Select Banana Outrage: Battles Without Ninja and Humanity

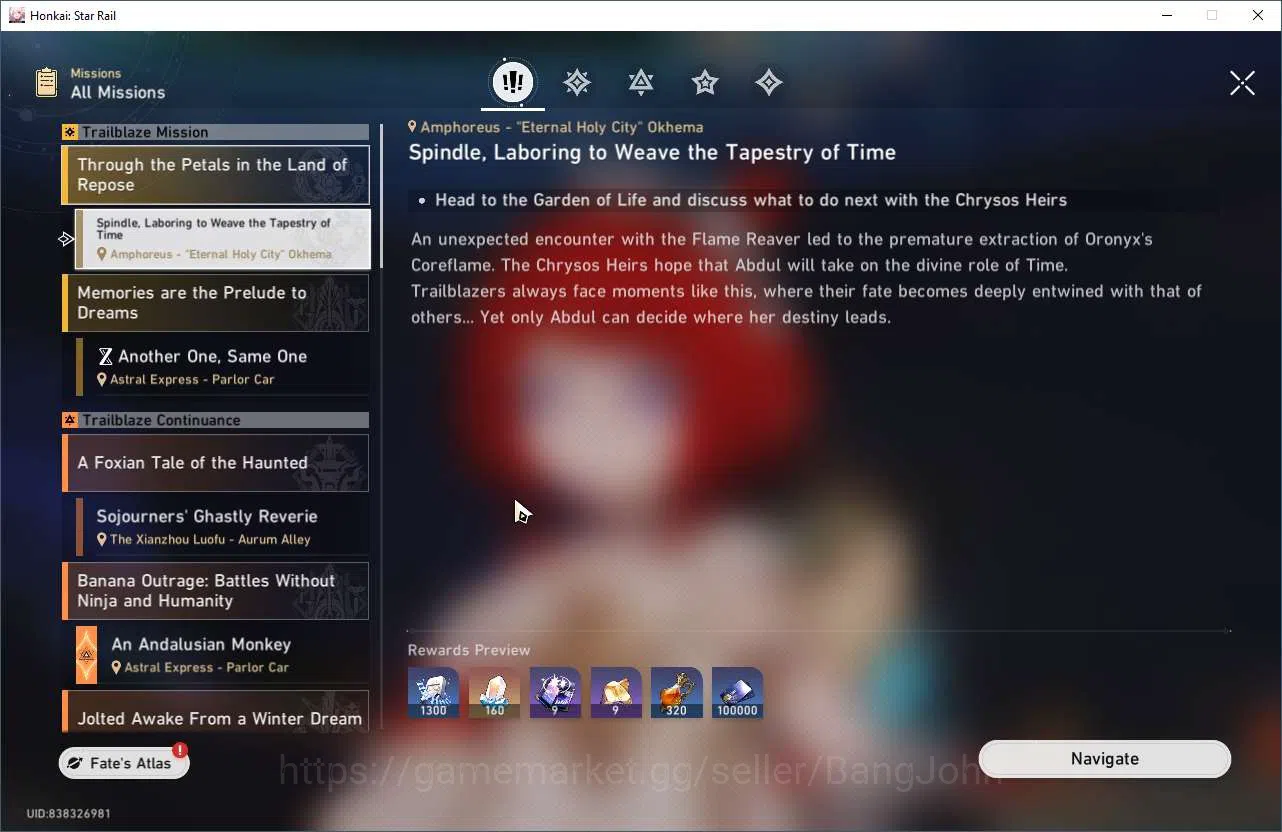(x=216, y=591)
